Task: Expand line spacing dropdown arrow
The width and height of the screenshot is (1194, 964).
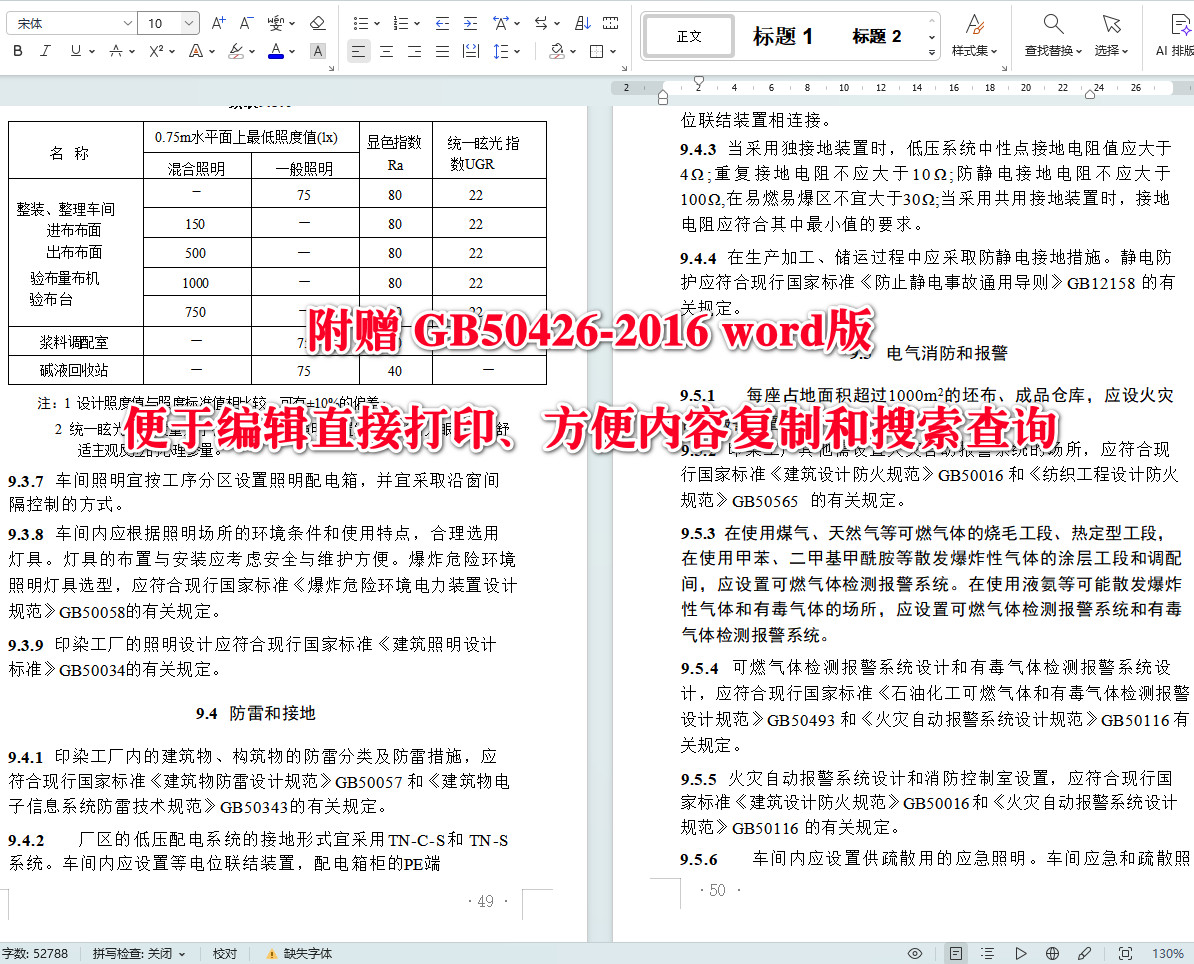Action: tap(517, 51)
